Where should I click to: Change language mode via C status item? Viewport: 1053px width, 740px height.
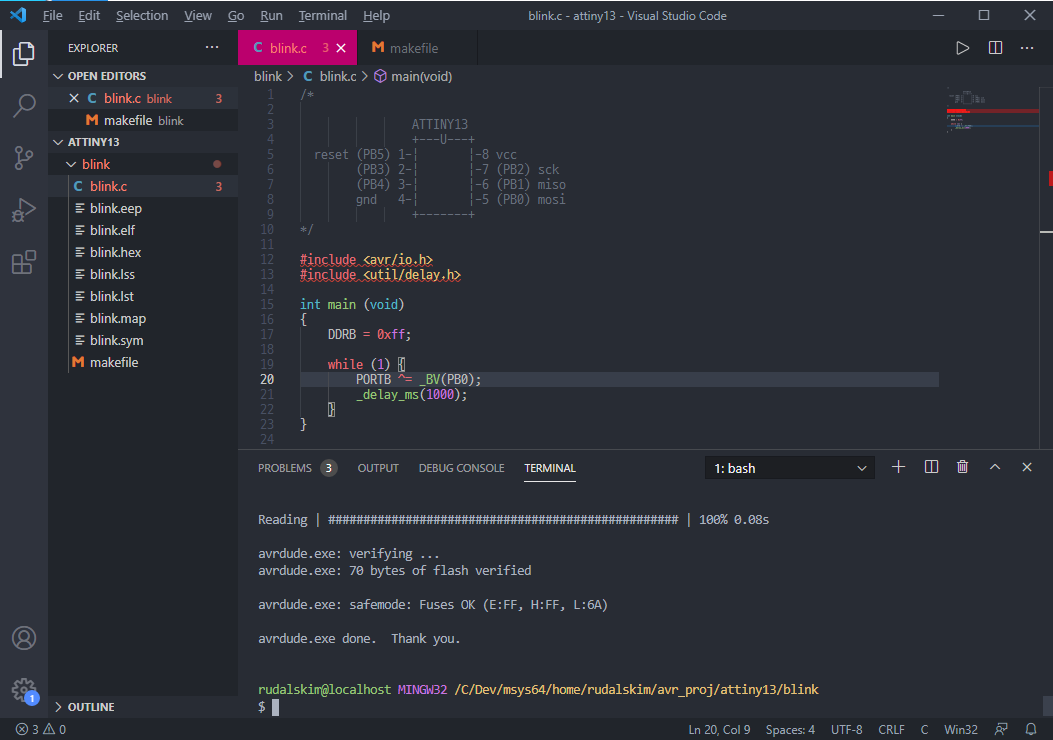pos(925,729)
